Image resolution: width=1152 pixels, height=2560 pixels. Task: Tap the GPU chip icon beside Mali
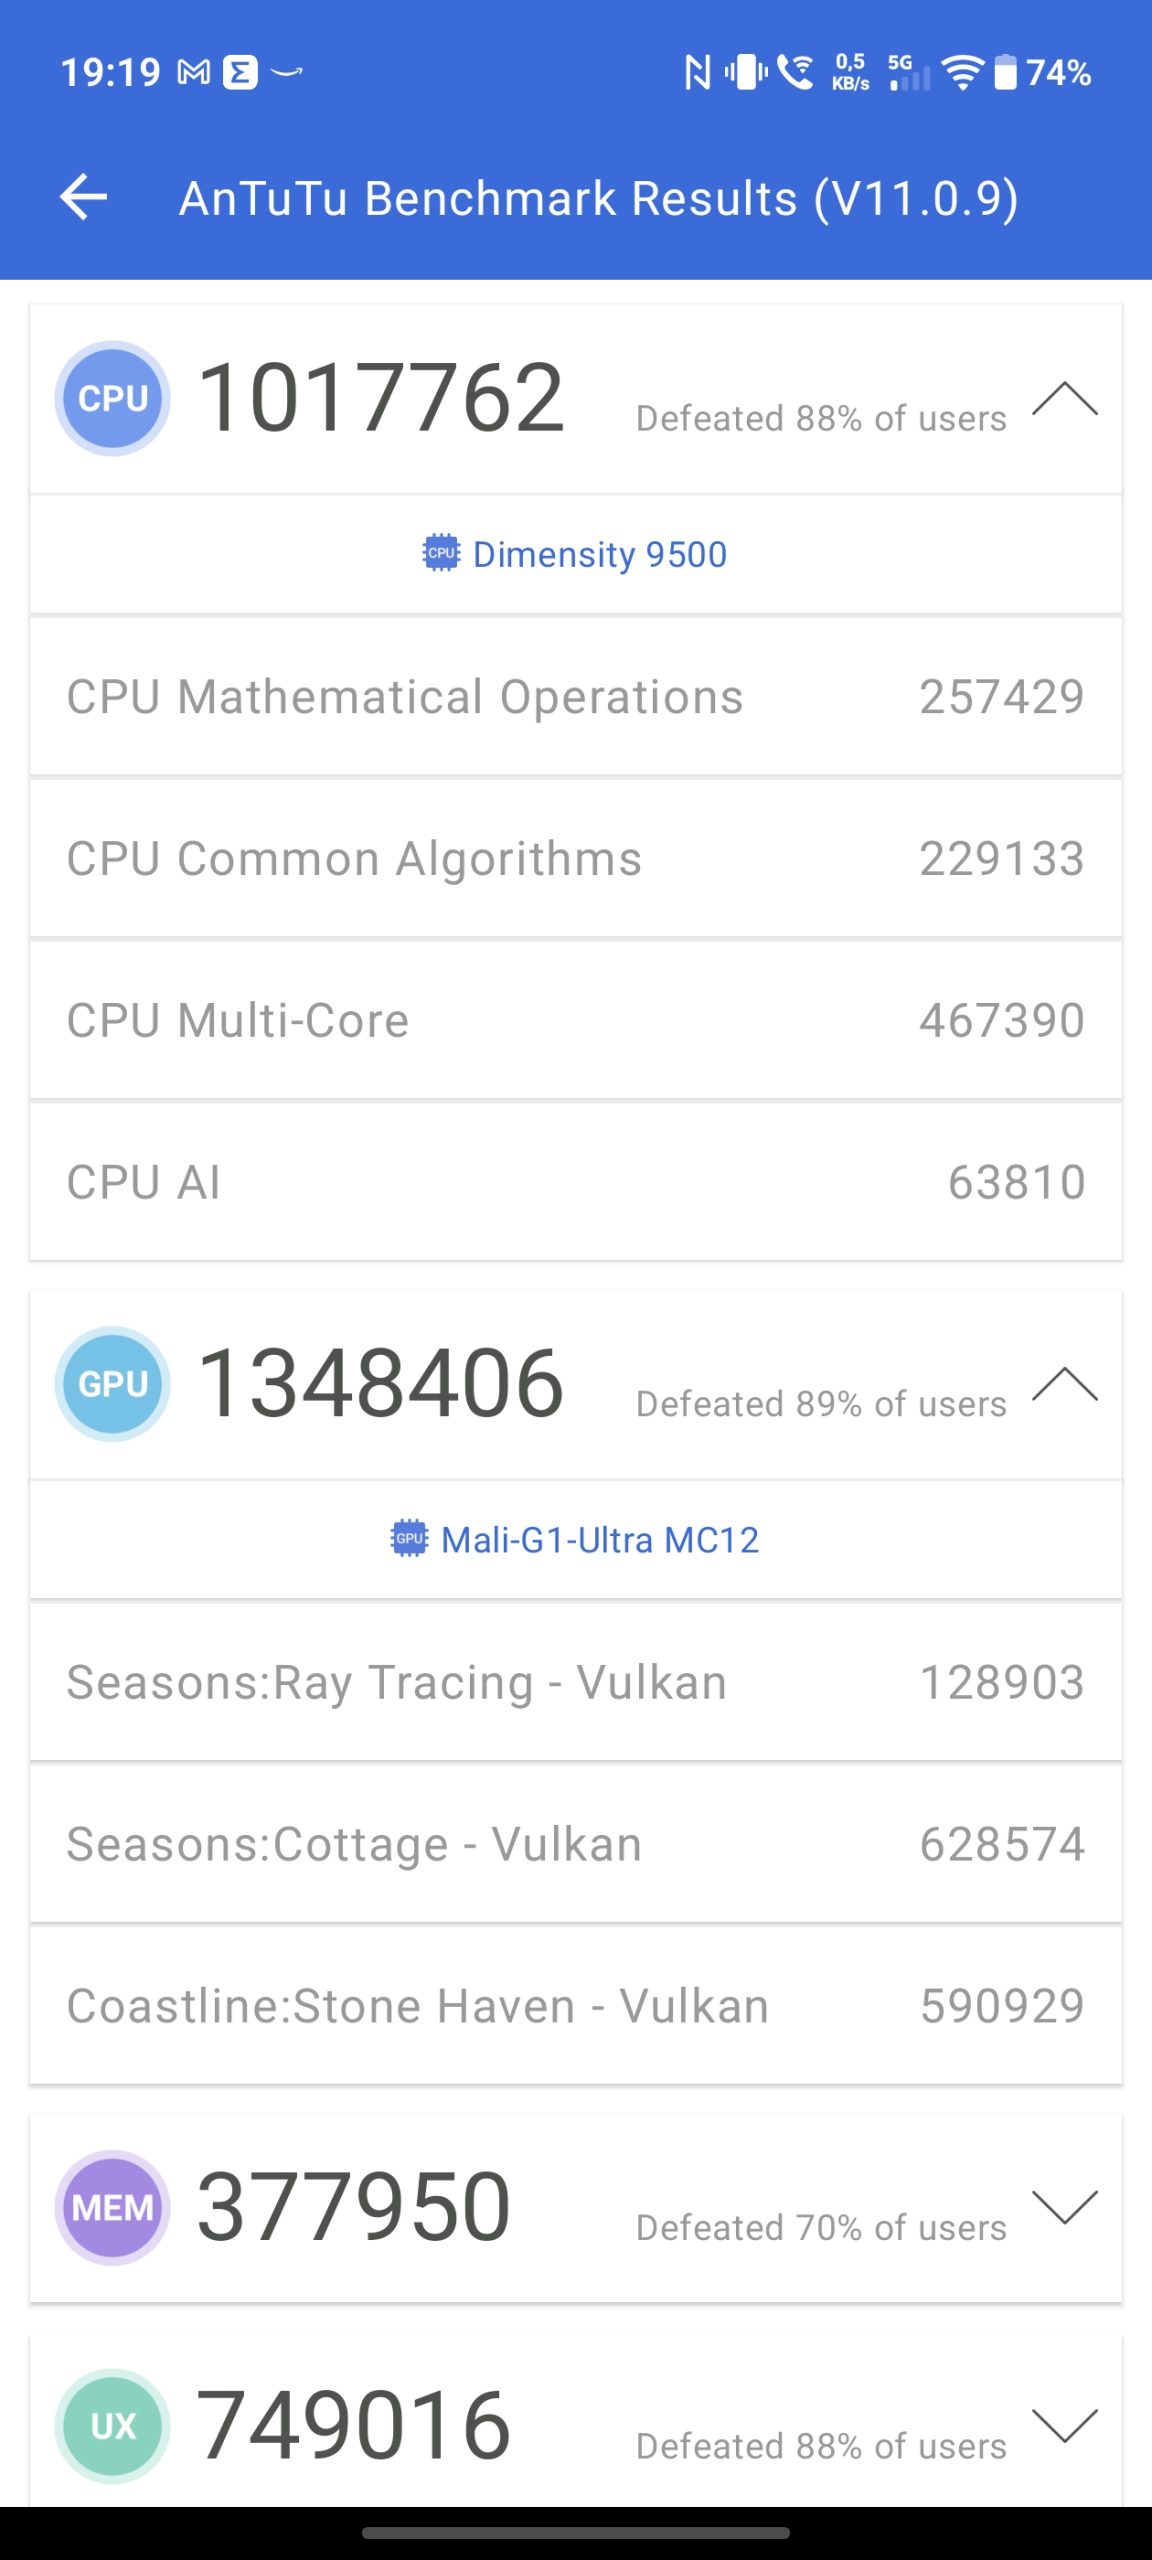409,1539
